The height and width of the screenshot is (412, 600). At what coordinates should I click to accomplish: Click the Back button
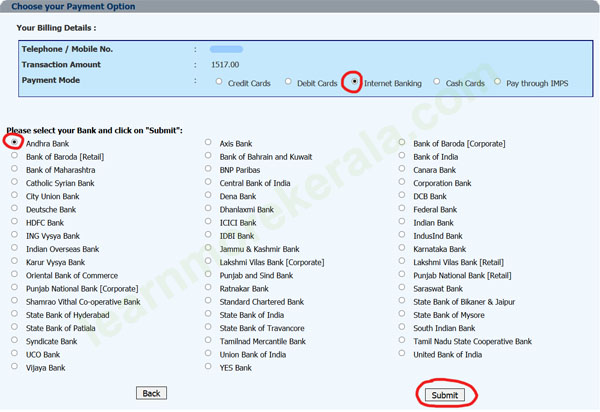click(x=152, y=393)
